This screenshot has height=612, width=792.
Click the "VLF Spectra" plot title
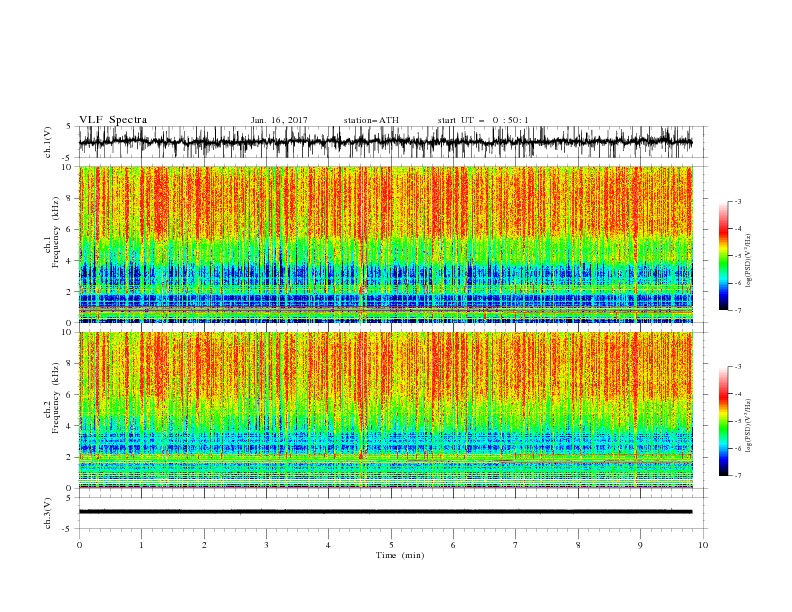pyautogui.click(x=113, y=120)
